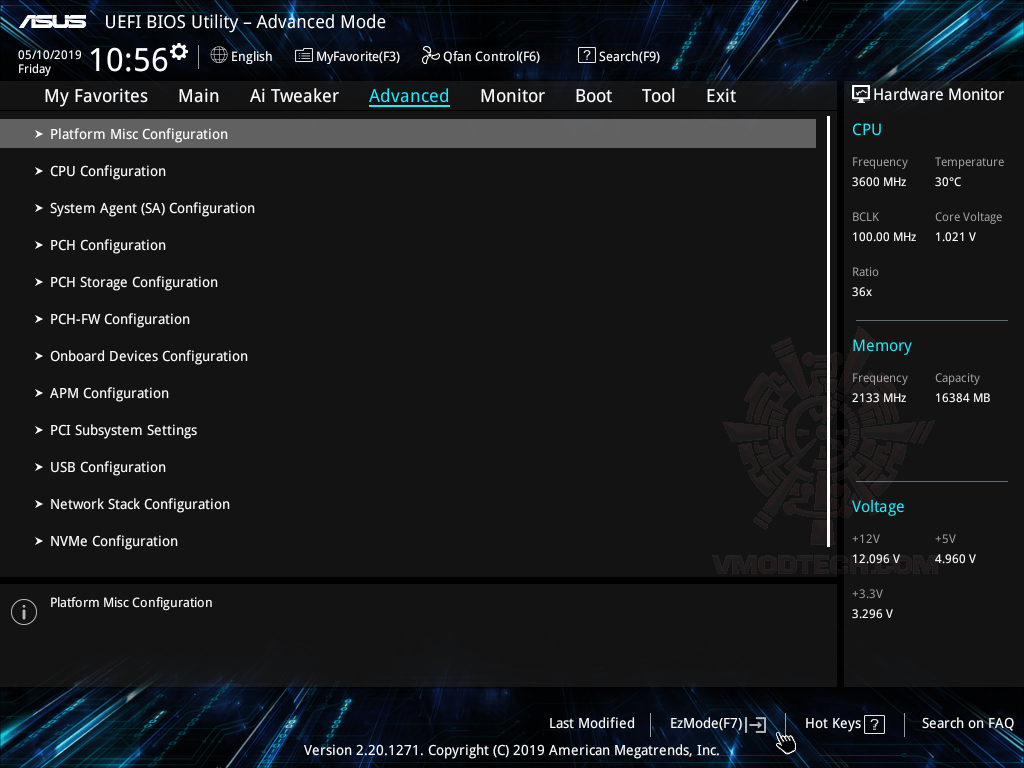This screenshot has height=768, width=1024.
Task: Click Ratio 36x value
Action: pos(861,292)
